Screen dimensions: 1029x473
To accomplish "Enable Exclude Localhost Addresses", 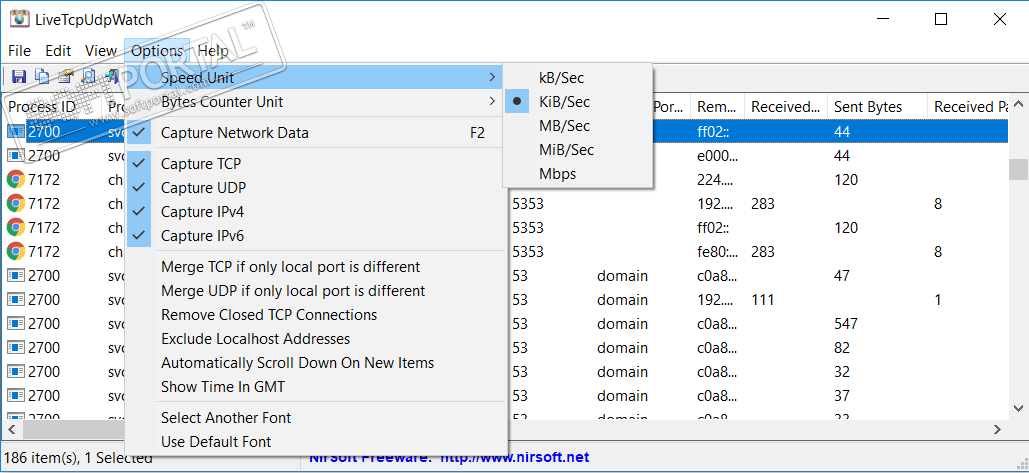I will tap(316, 339).
